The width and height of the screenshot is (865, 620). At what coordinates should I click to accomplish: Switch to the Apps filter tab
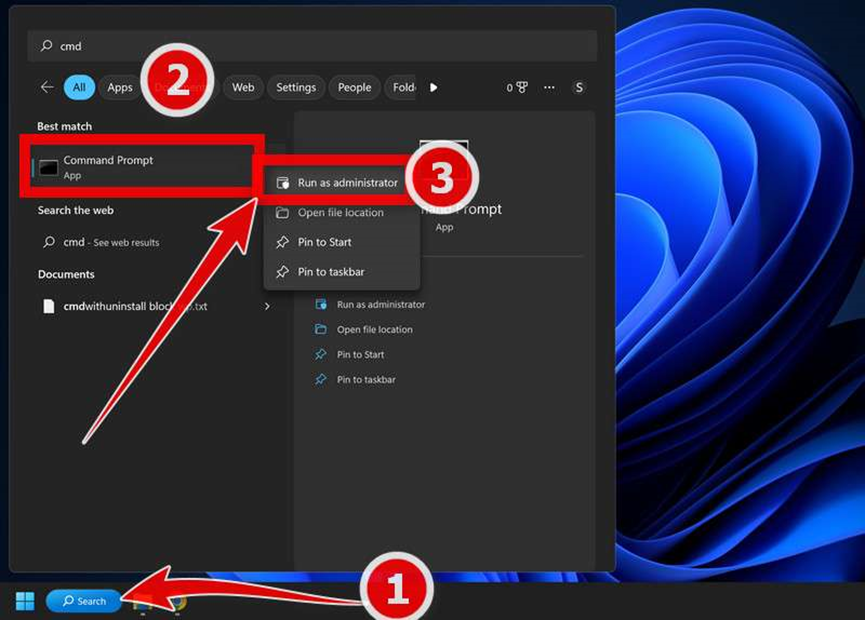click(x=120, y=87)
